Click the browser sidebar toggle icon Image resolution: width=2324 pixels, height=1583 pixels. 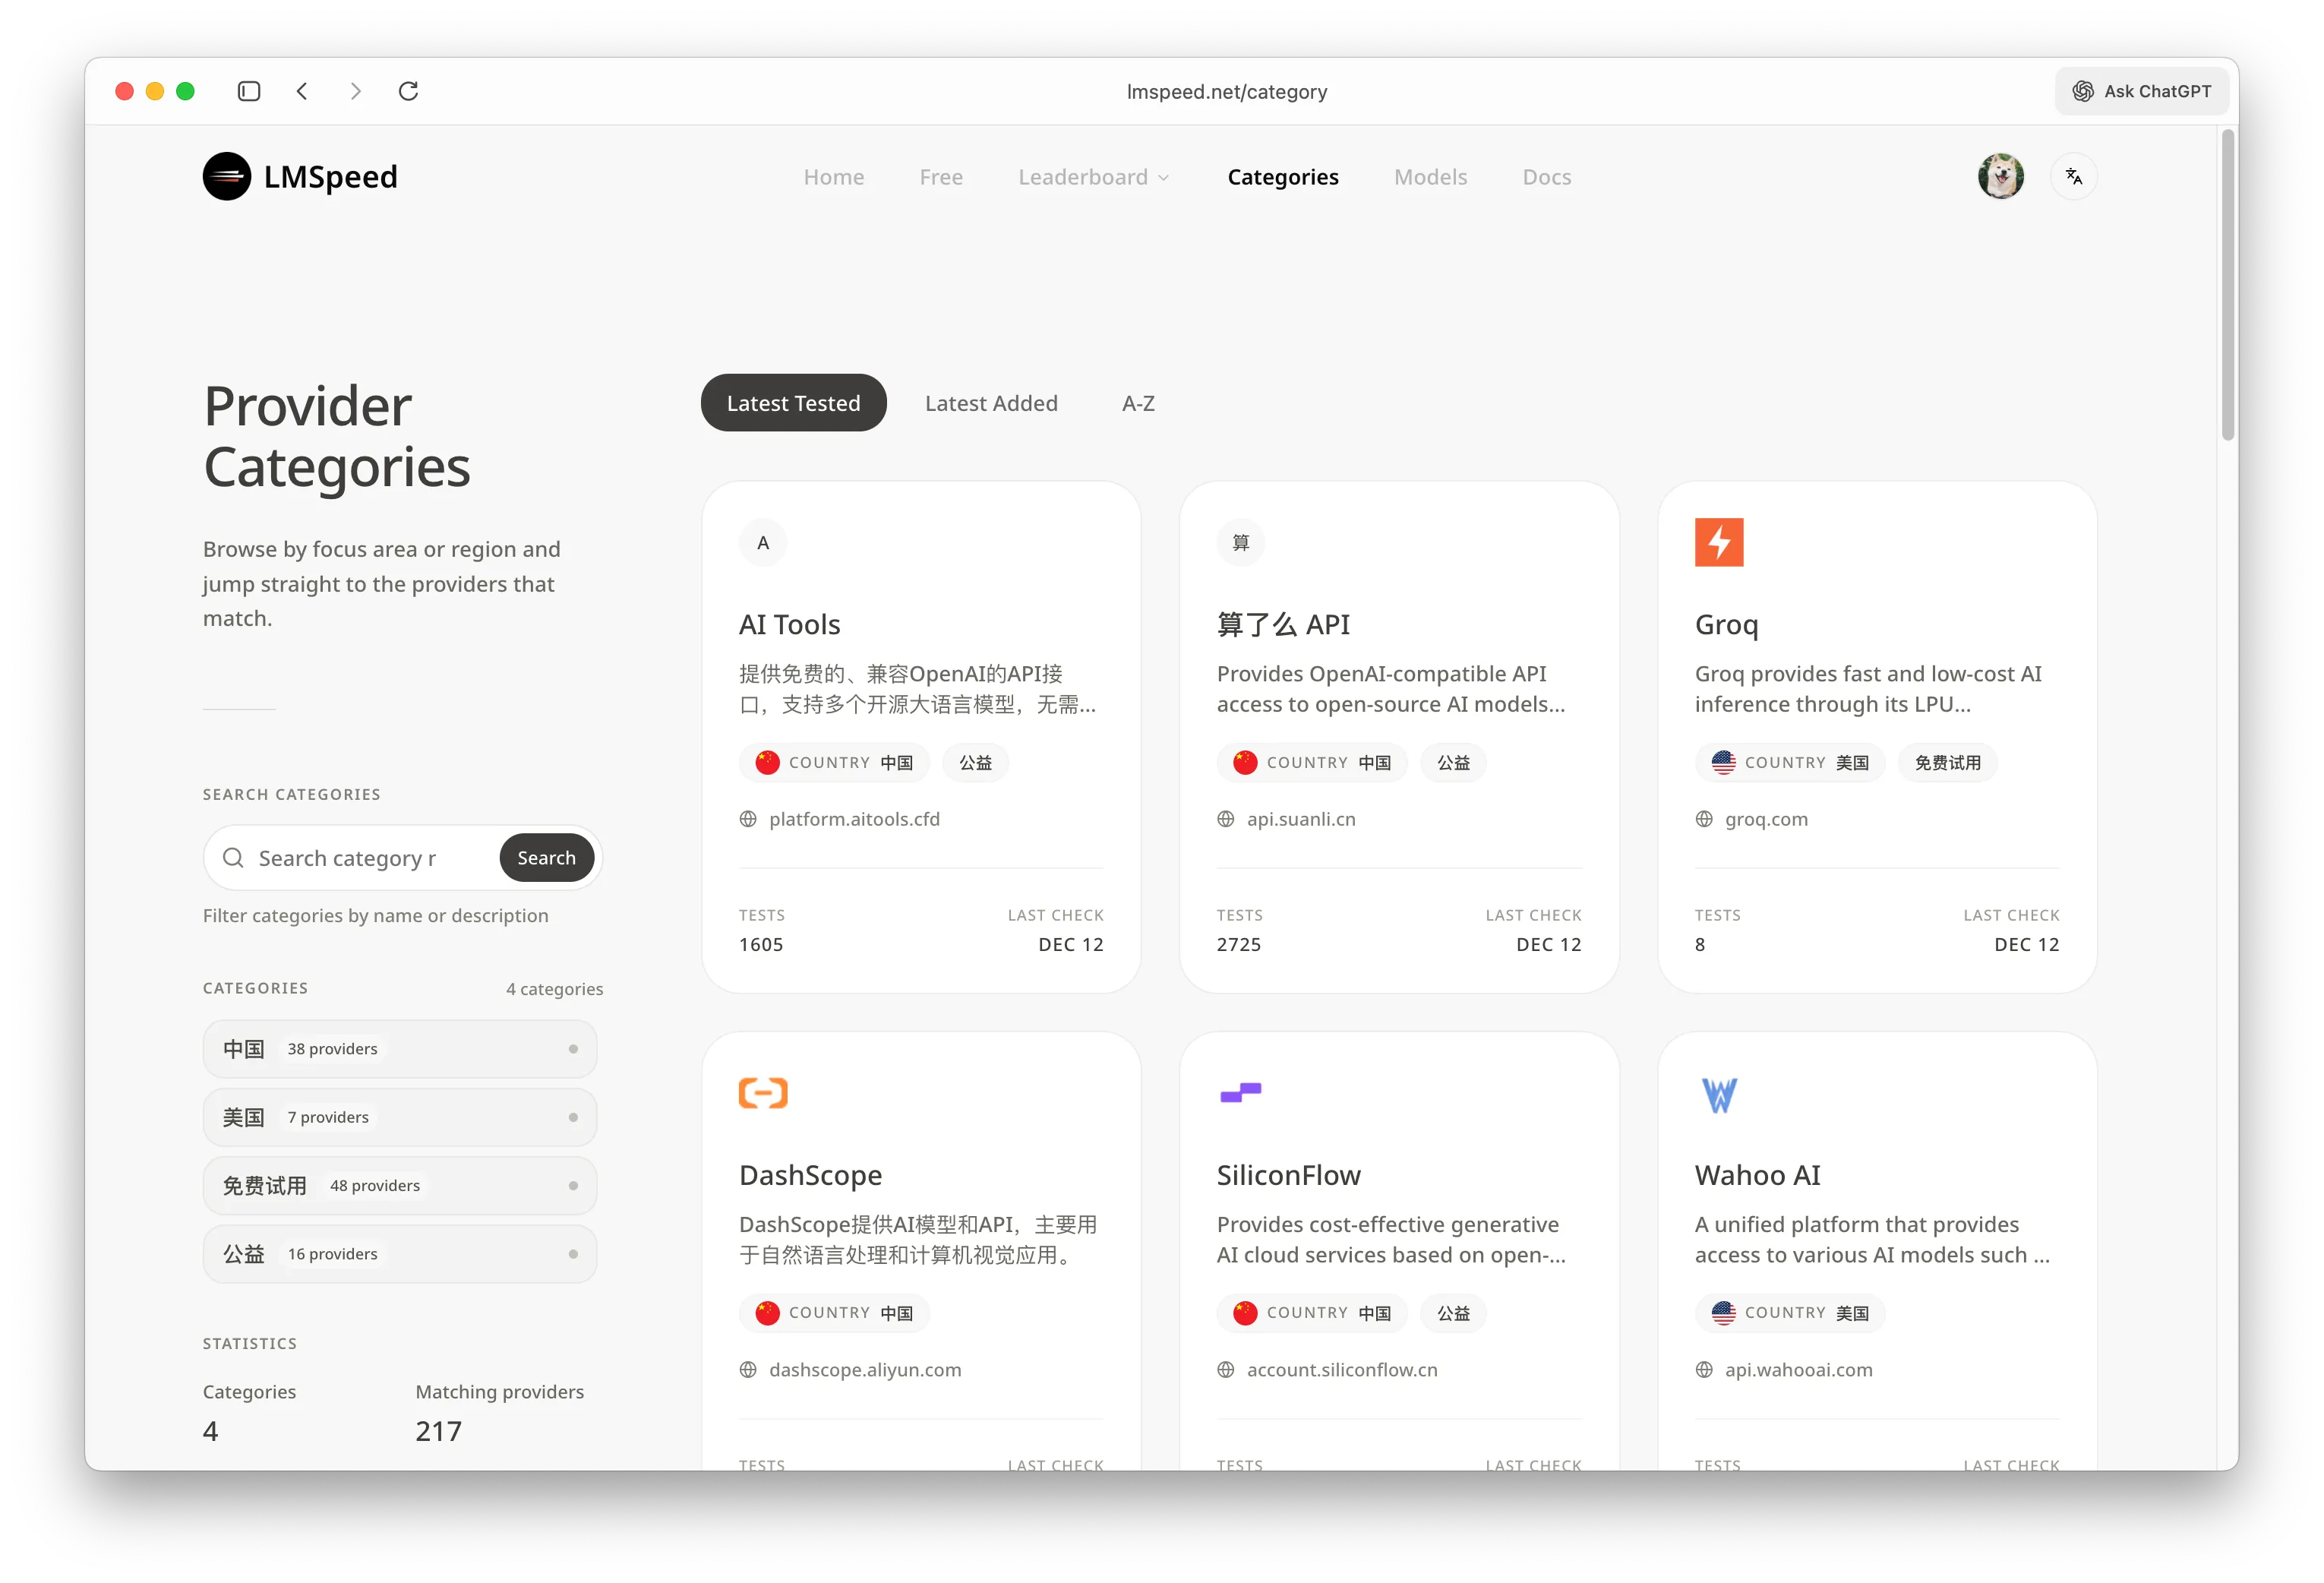pos(249,91)
